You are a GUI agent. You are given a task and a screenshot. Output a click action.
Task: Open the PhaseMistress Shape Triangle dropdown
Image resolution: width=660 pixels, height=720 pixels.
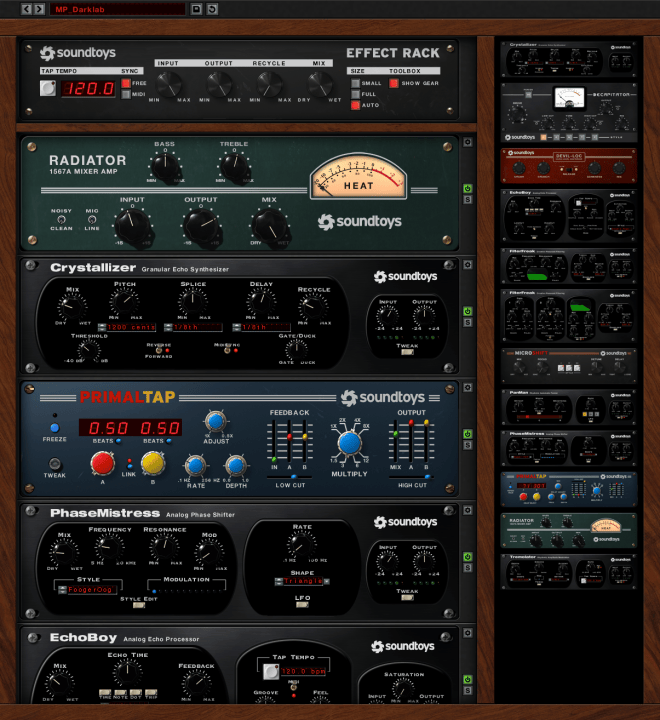(x=302, y=581)
